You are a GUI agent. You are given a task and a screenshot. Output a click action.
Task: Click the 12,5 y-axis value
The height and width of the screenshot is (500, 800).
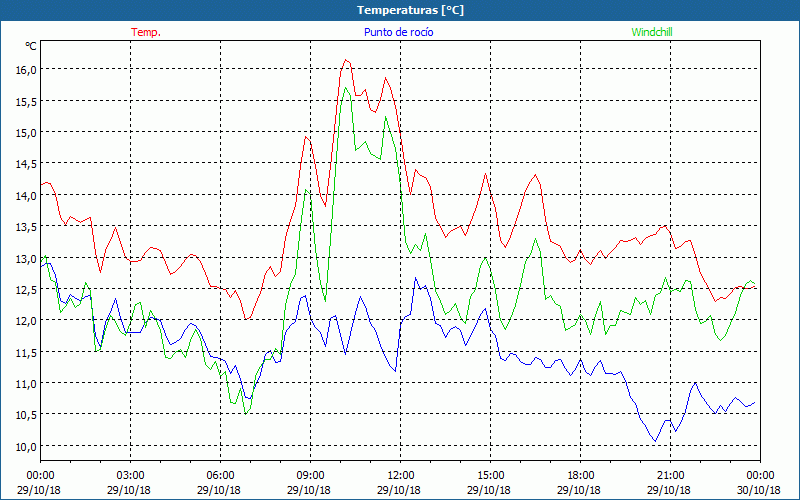tap(26, 290)
